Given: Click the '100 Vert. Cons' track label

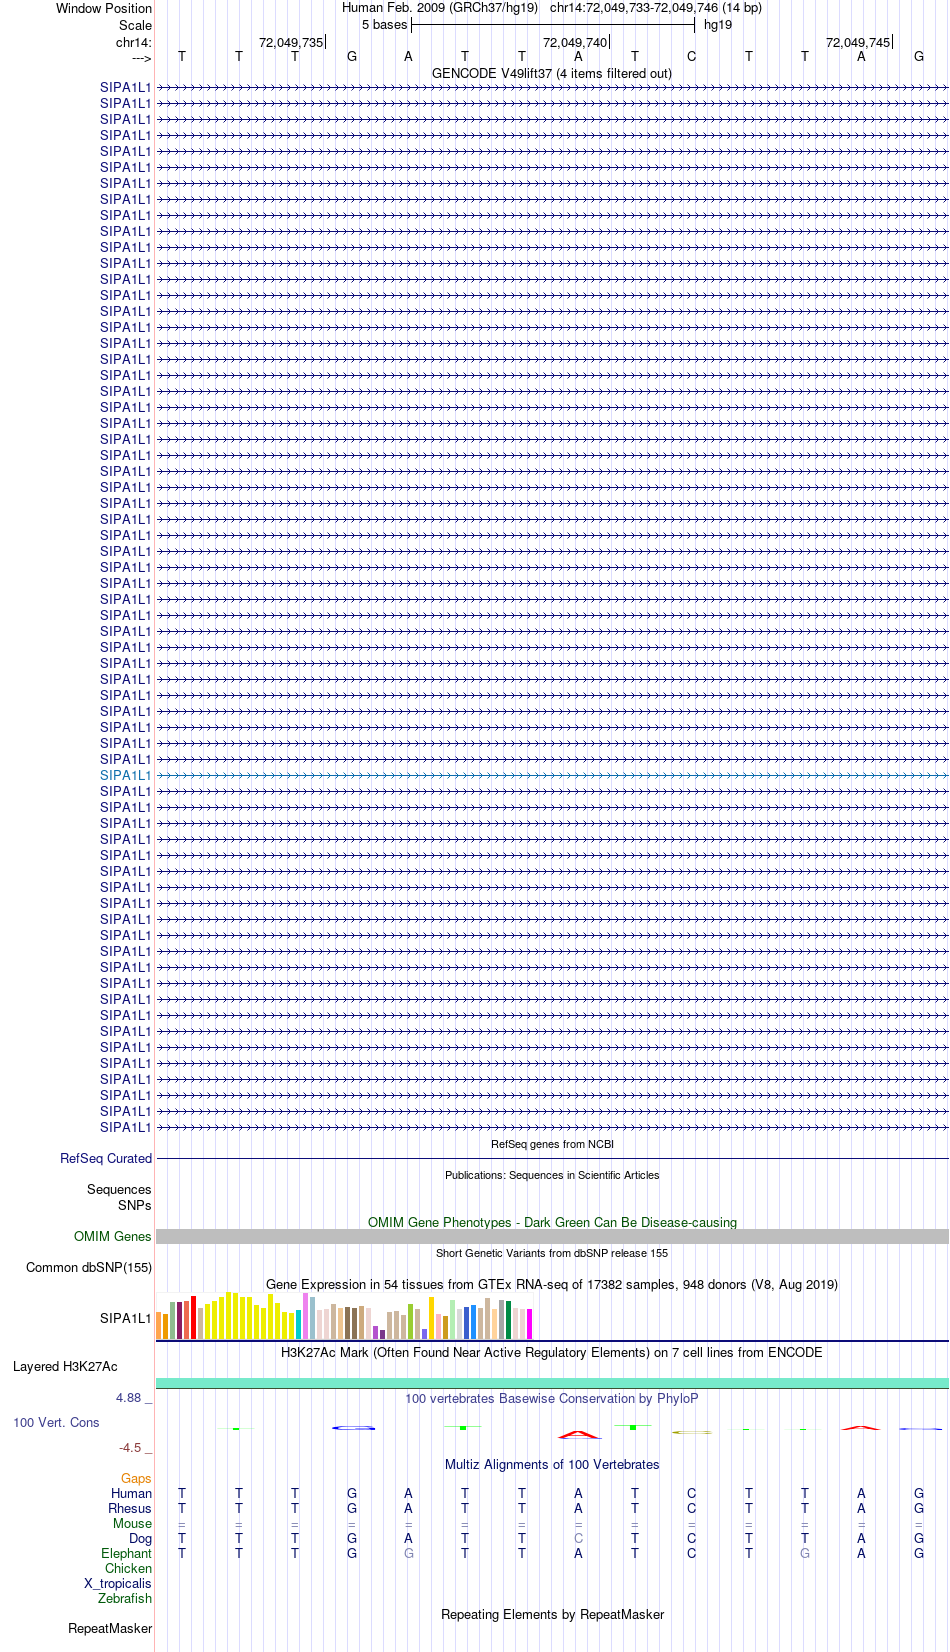Looking at the screenshot, I should [x=56, y=1423].
